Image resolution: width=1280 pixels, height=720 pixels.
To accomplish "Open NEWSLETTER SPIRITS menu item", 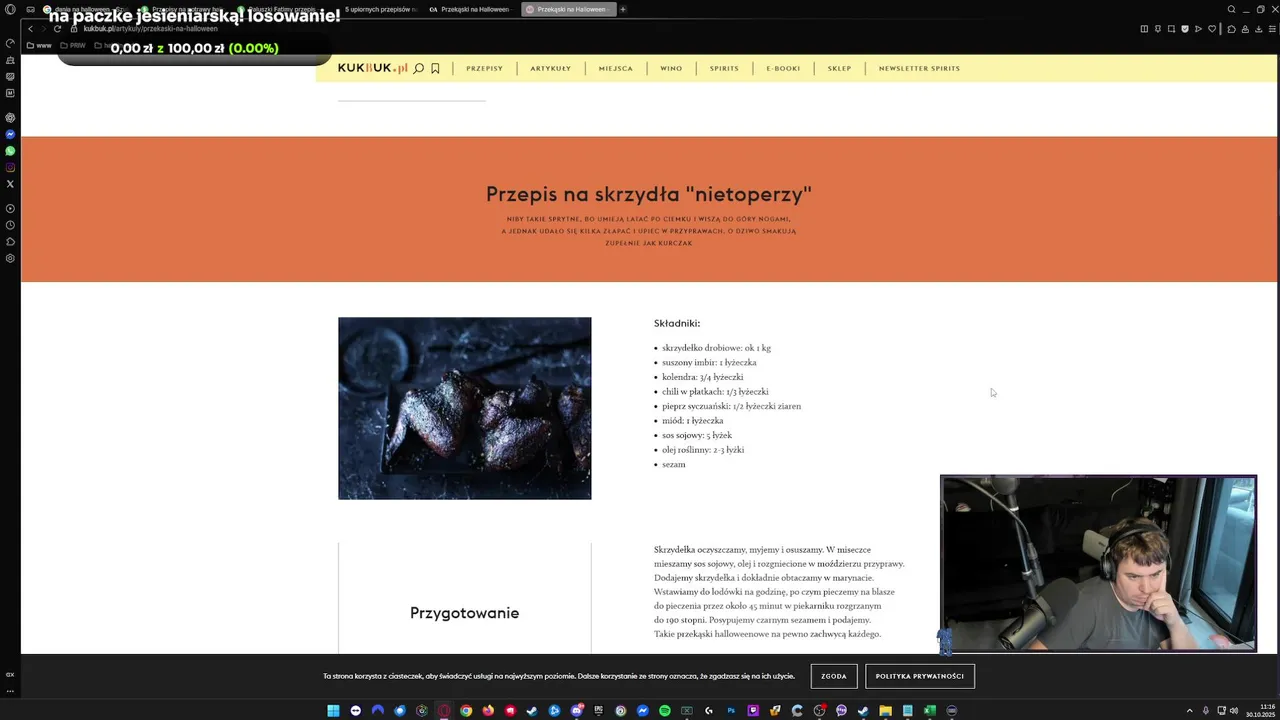I will [x=919, y=68].
